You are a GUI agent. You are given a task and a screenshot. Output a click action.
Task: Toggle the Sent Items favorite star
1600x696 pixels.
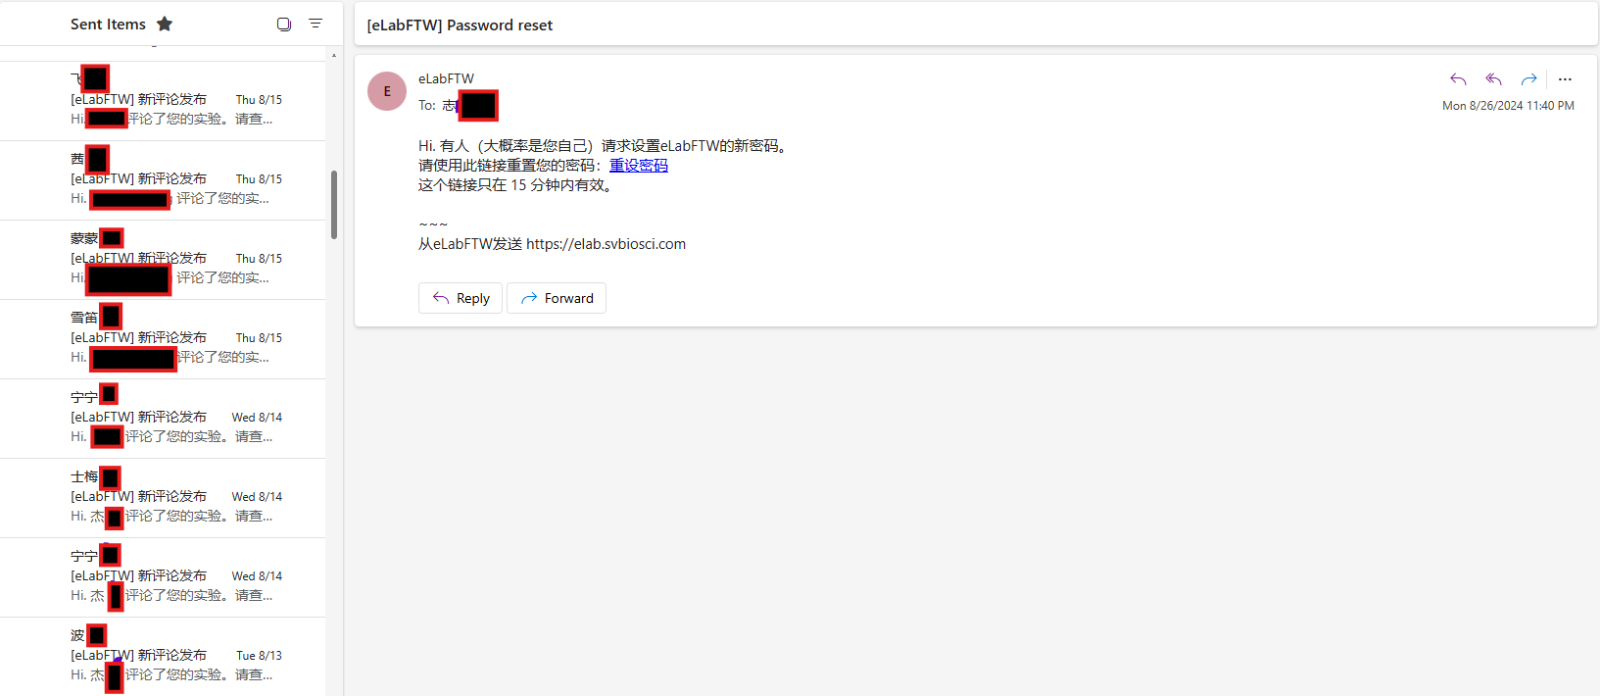165,24
